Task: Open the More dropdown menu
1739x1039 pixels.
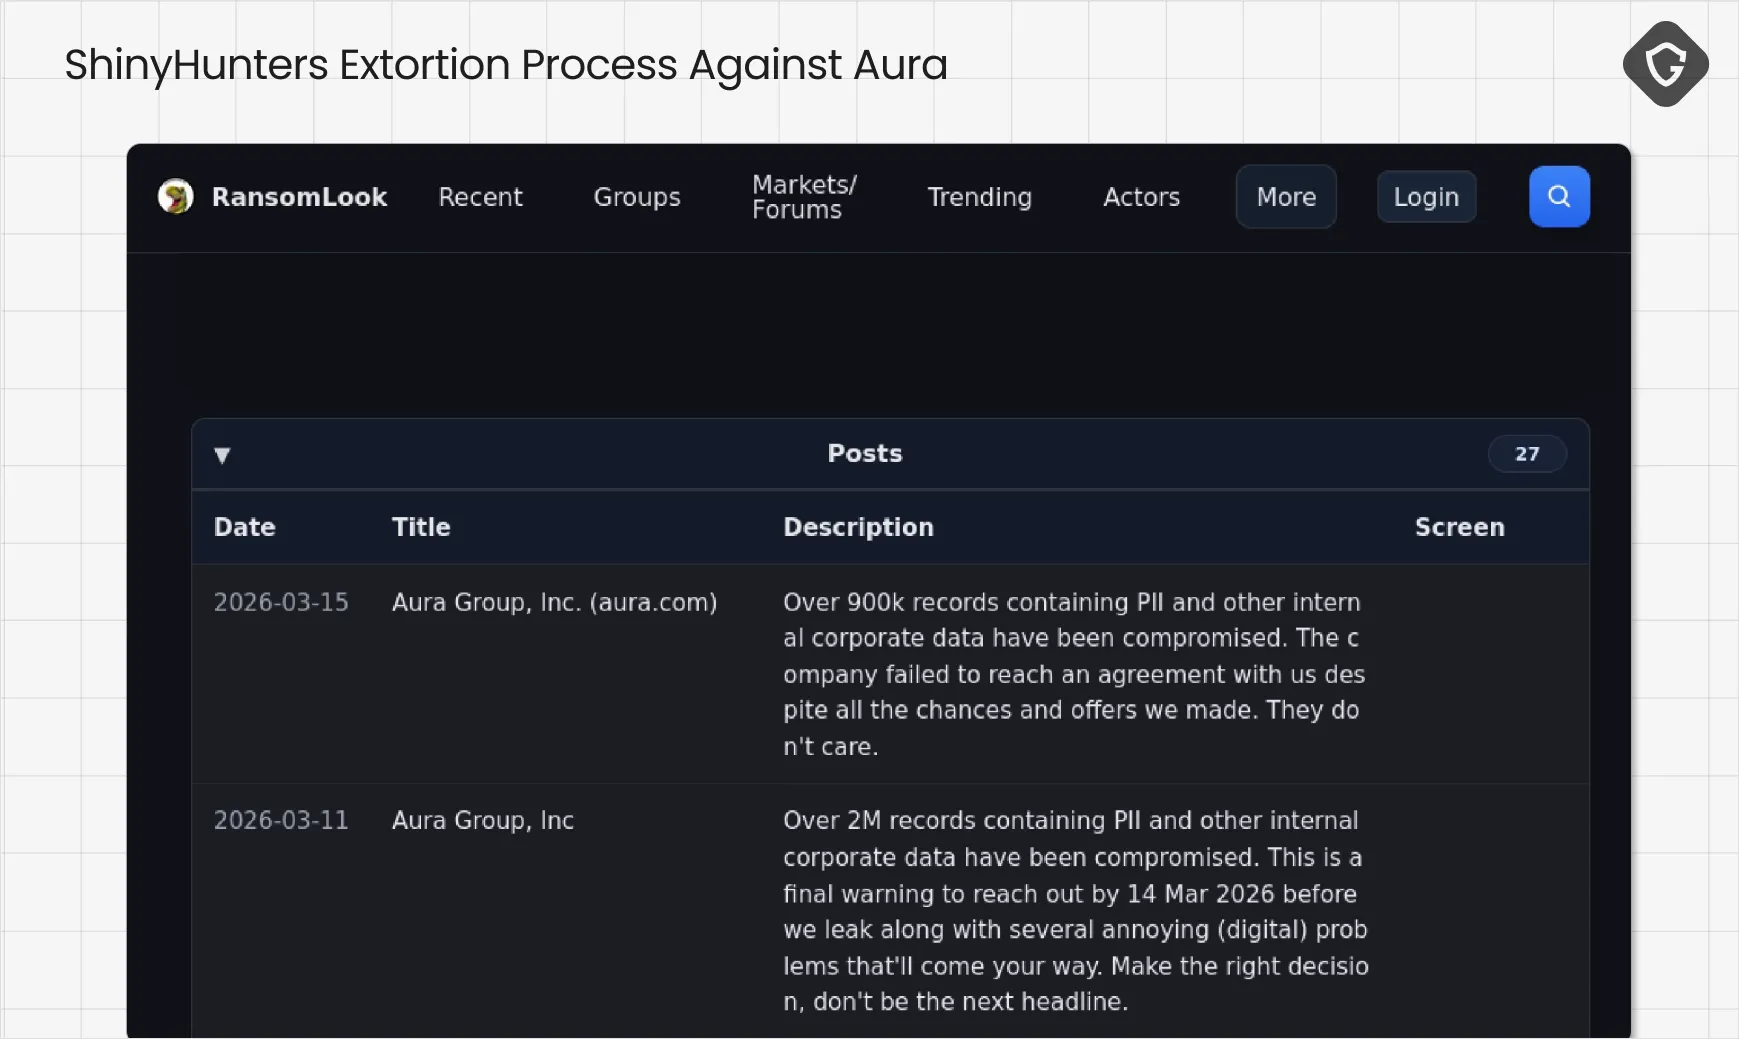Action: tap(1286, 197)
